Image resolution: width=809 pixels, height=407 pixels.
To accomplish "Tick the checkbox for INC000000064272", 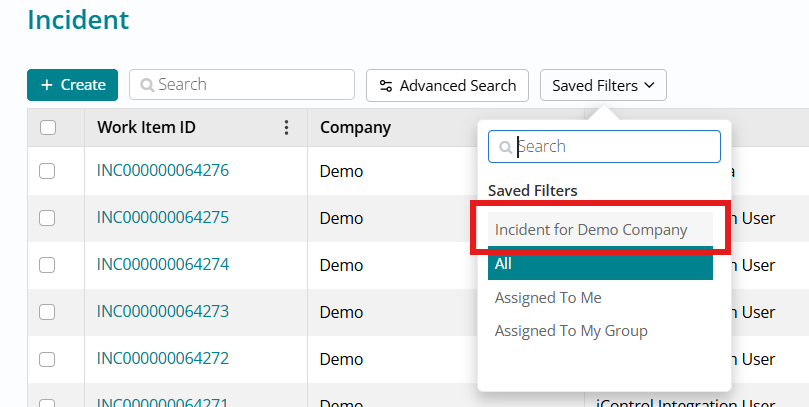I will [47, 359].
